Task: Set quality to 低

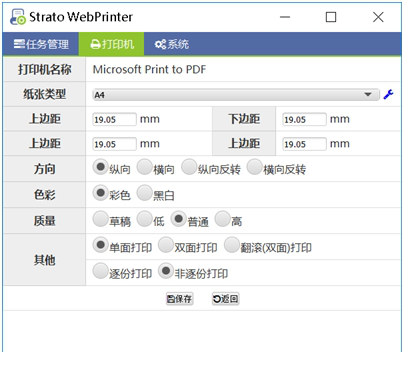Action: [144, 219]
